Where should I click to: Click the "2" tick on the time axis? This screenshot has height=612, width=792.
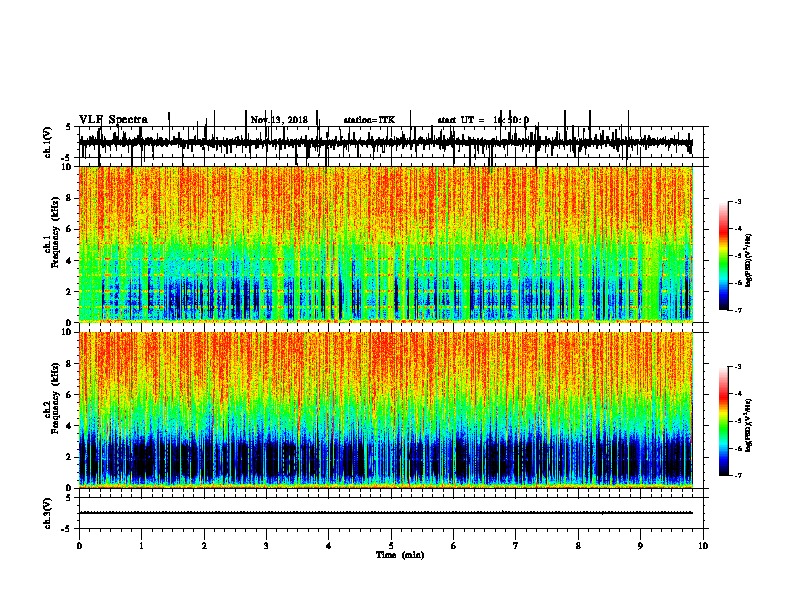(x=204, y=546)
